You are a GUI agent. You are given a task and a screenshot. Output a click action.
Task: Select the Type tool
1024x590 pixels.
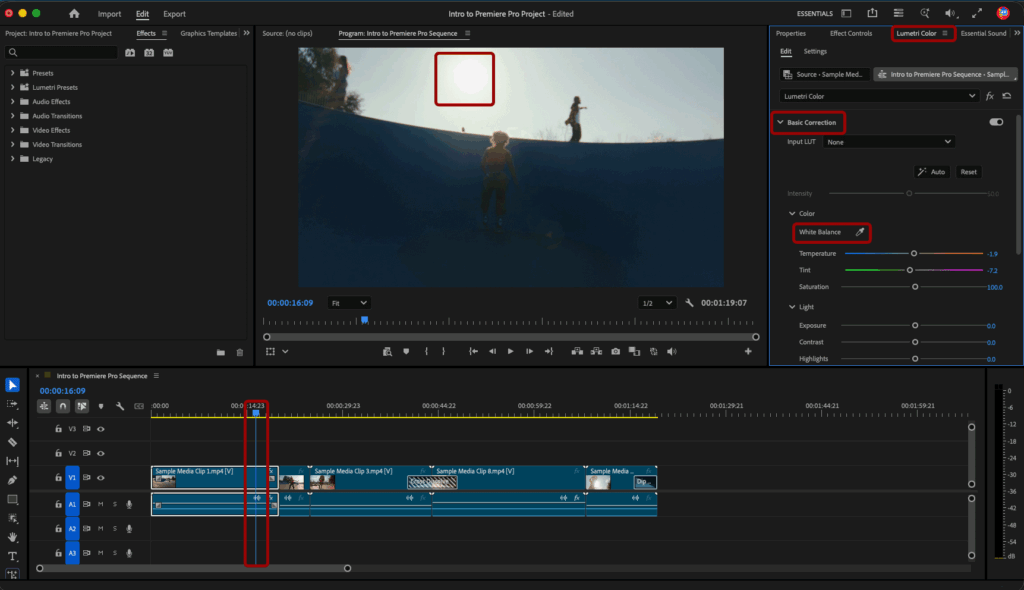pos(12,556)
